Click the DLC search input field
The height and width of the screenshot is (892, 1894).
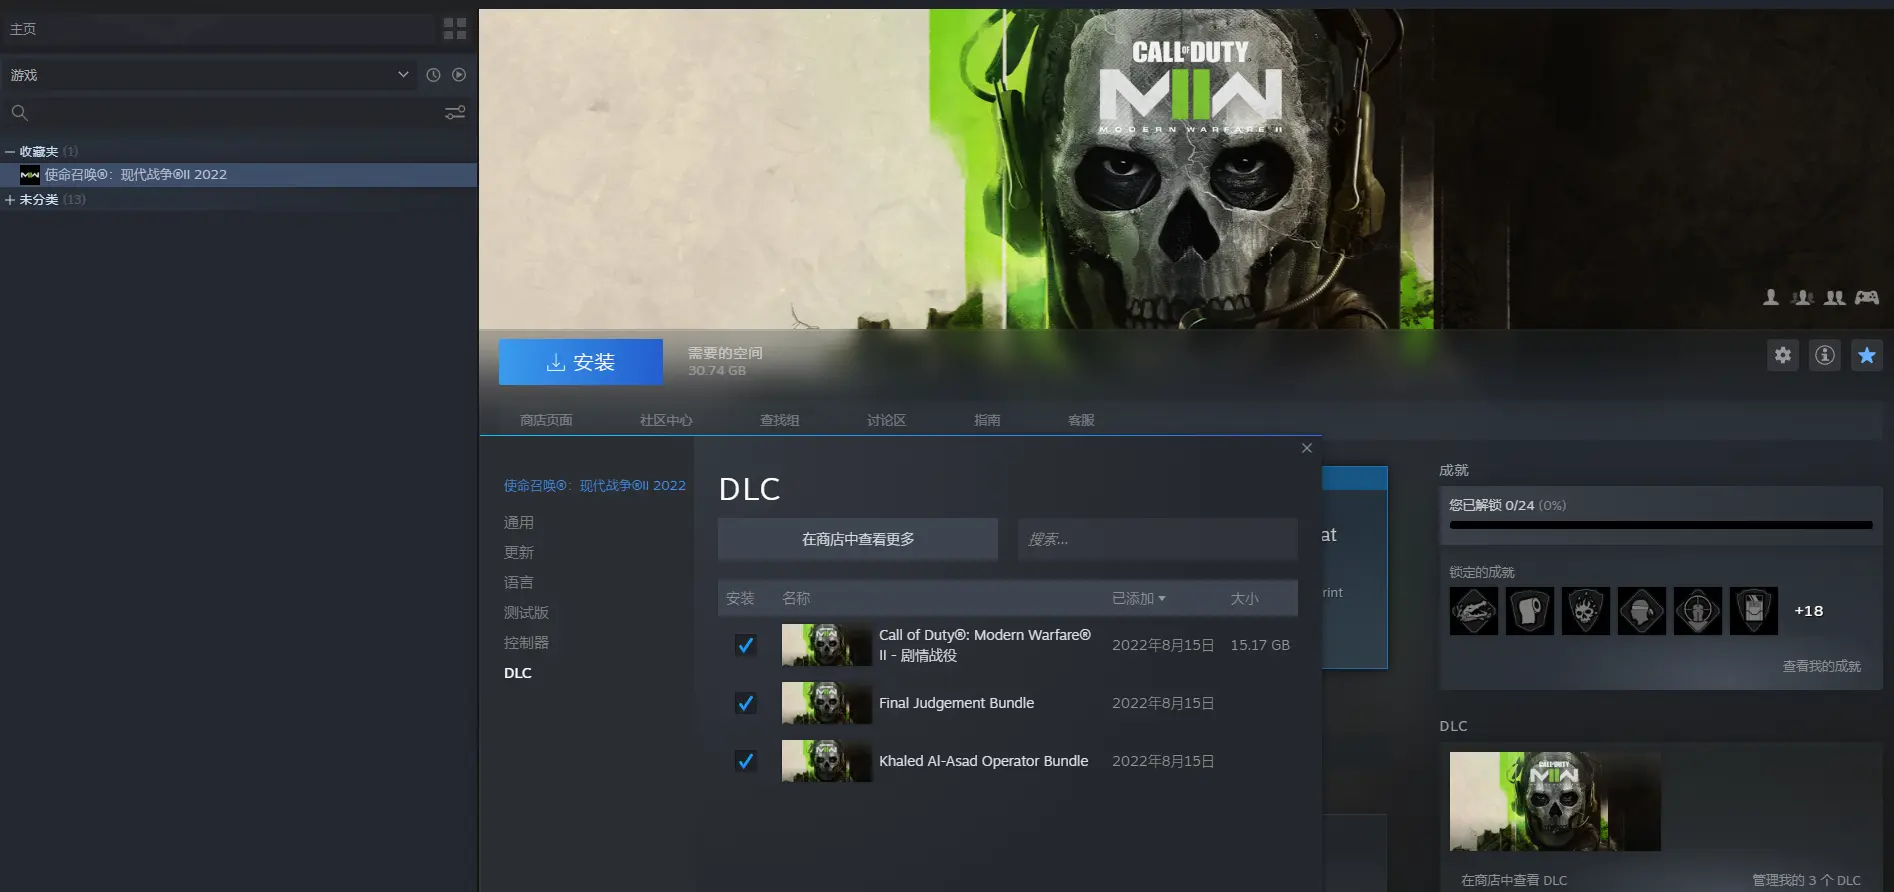1158,540
